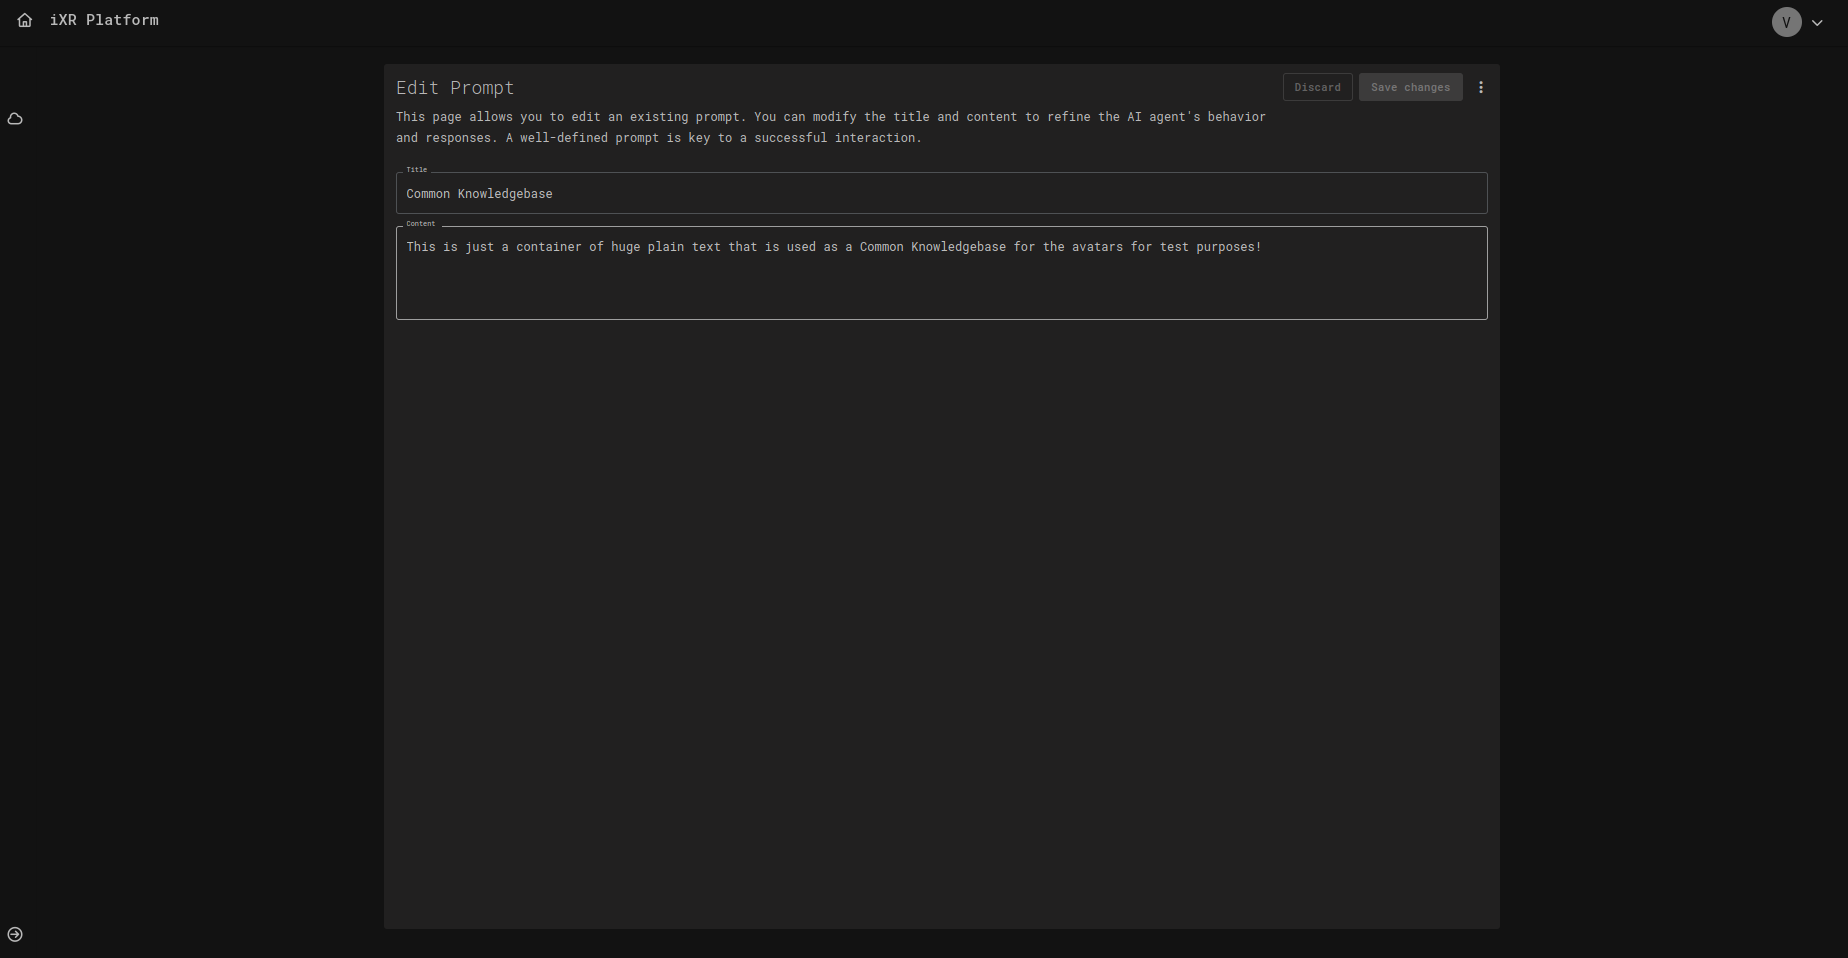Click the iXR Platform title
Image resolution: width=1848 pixels, height=958 pixels.
click(104, 20)
